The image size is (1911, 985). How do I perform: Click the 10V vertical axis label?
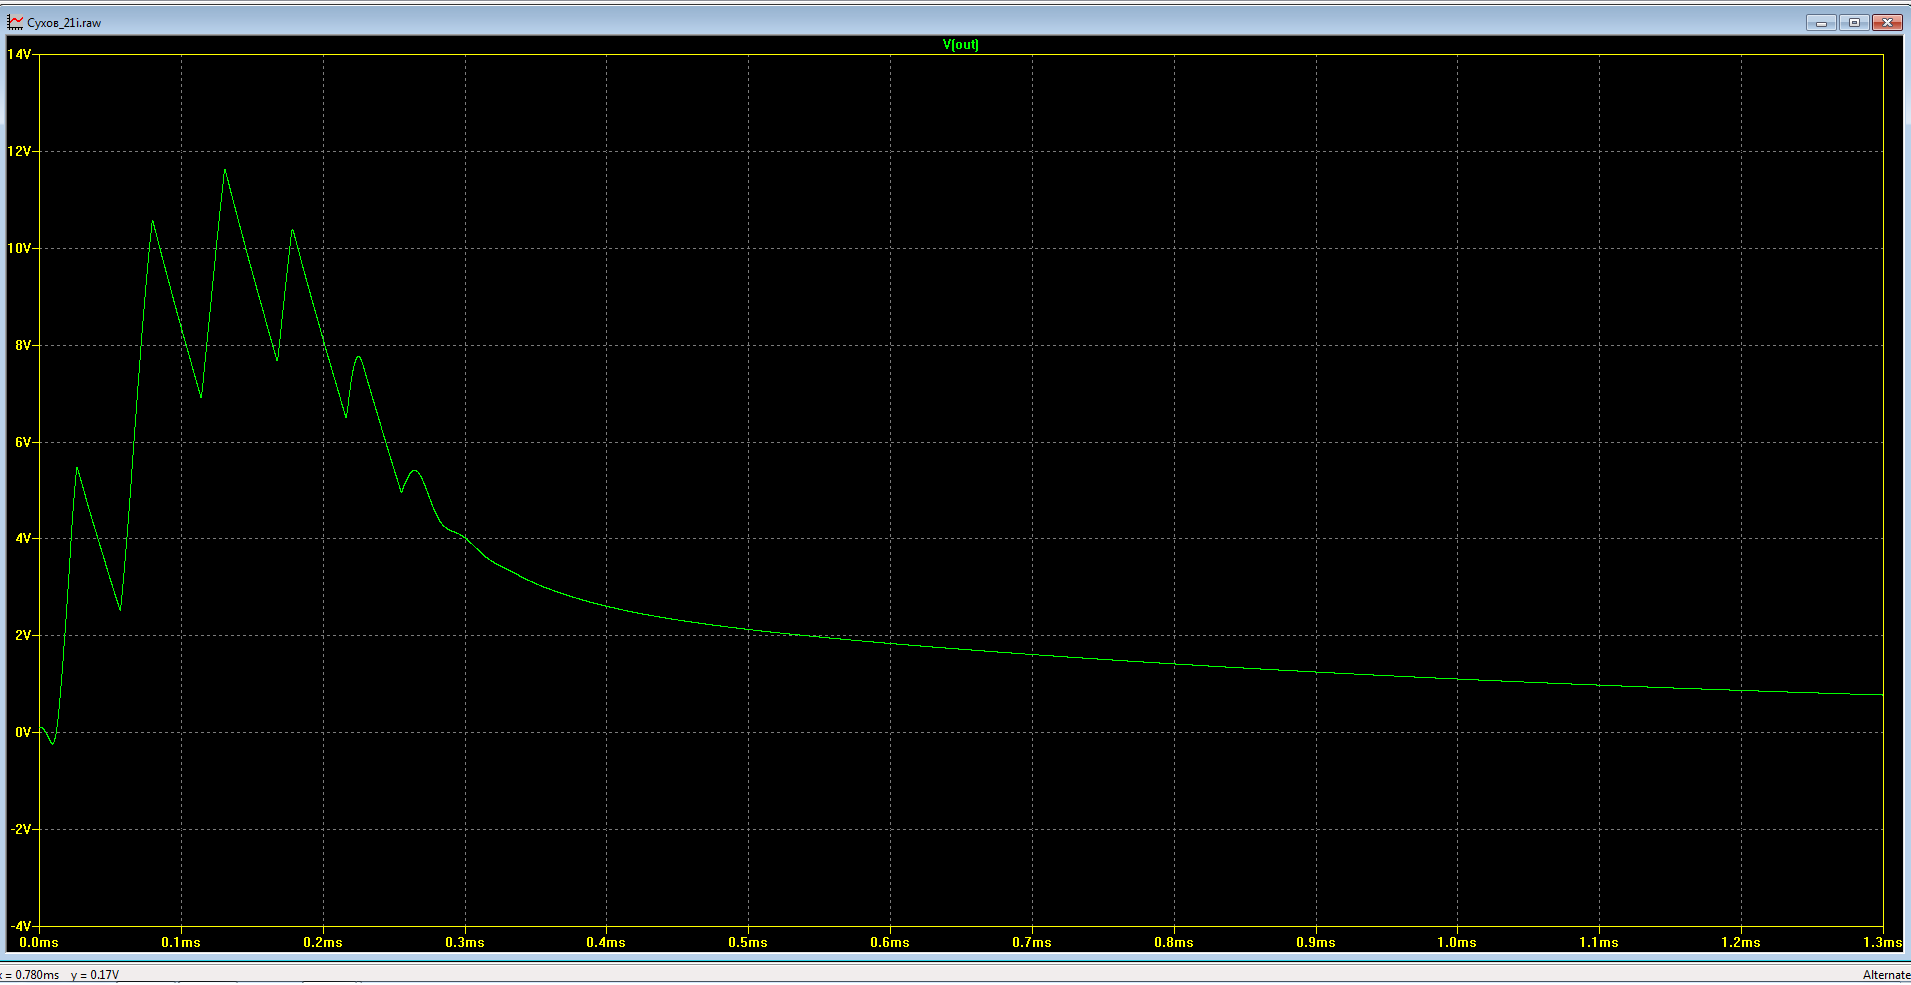pyautogui.click(x=19, y=248)
